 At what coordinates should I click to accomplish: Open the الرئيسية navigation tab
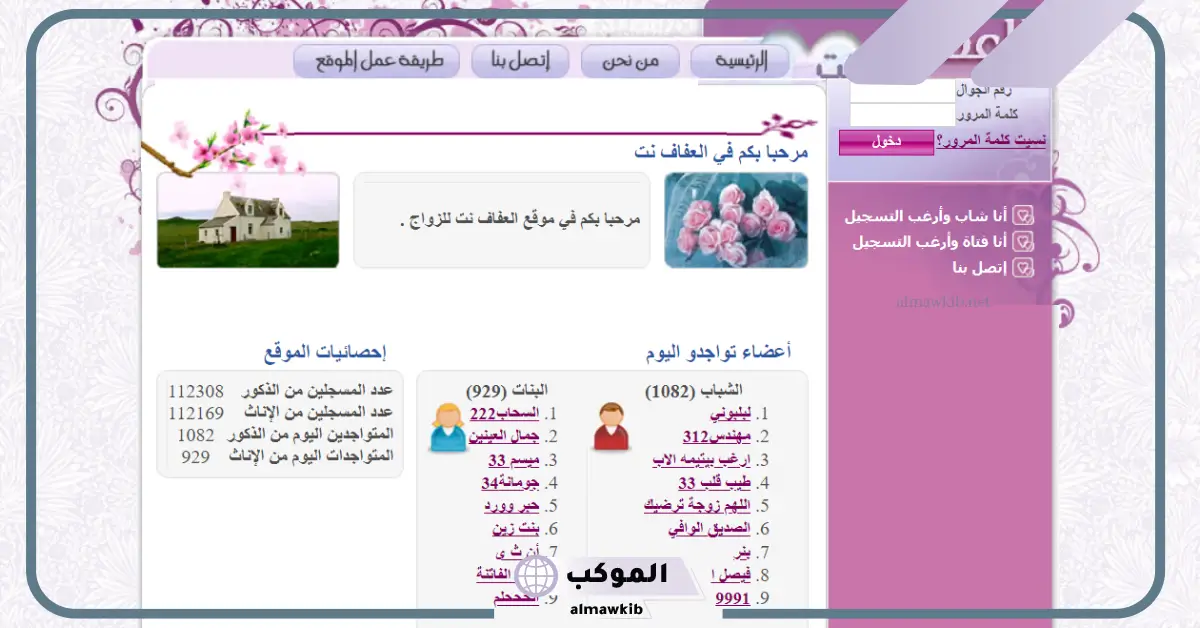coord(740,61)
